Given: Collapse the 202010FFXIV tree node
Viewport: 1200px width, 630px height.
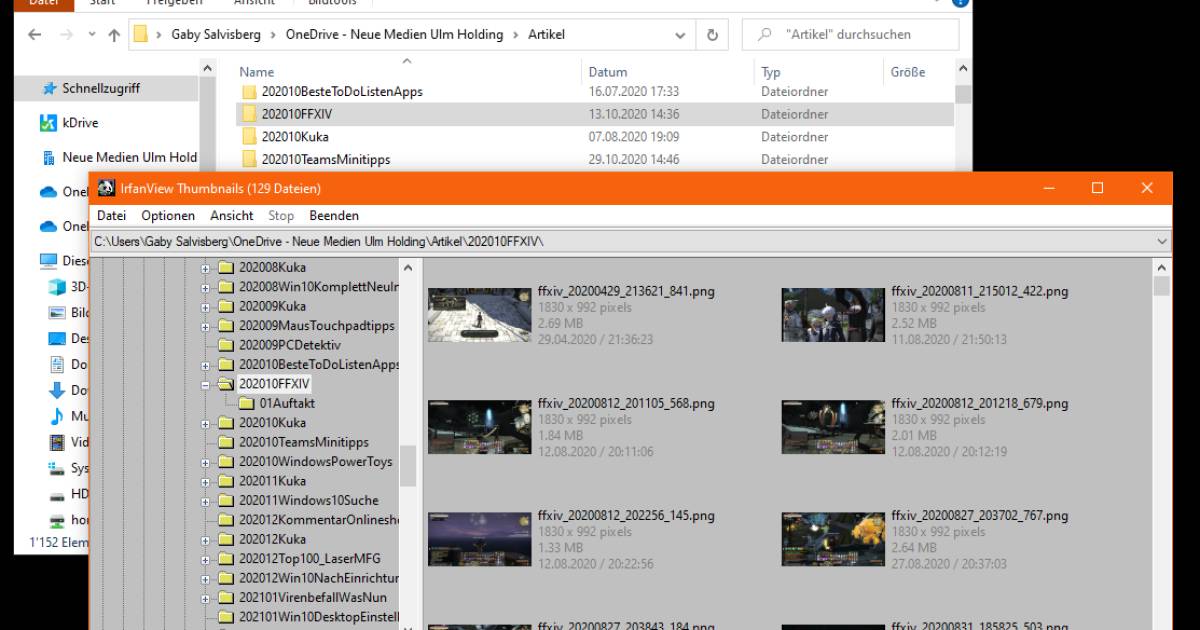Looking at the screenshot, I should [206, 384].
